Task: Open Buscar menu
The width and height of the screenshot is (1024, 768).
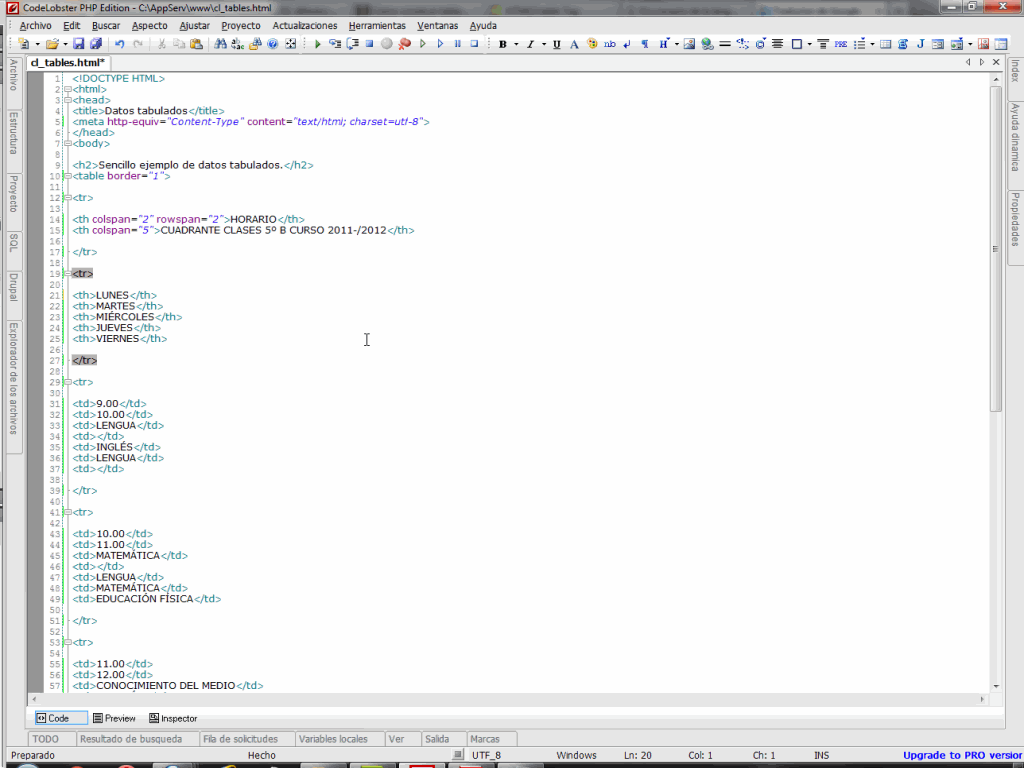Action: pos(106,25)
